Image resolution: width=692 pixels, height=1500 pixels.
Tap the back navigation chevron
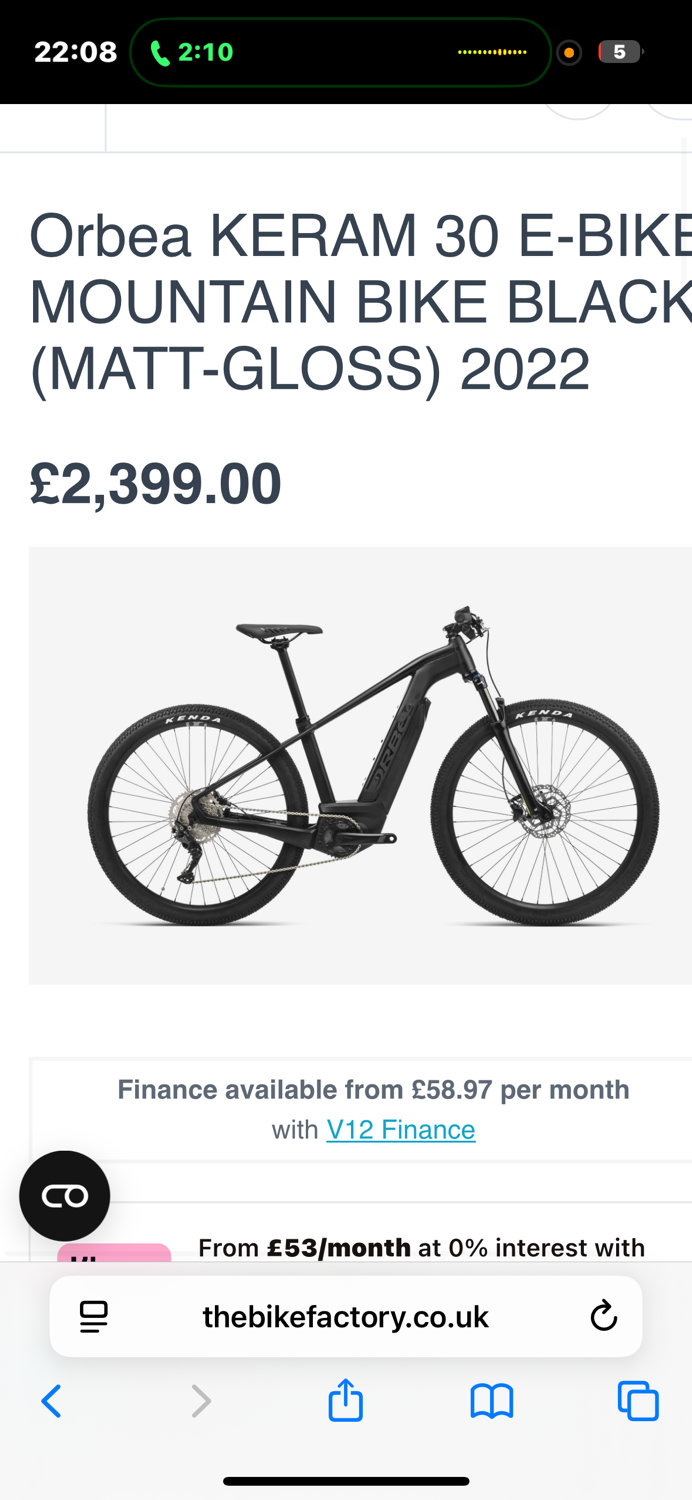click(x=52, y=1400)
